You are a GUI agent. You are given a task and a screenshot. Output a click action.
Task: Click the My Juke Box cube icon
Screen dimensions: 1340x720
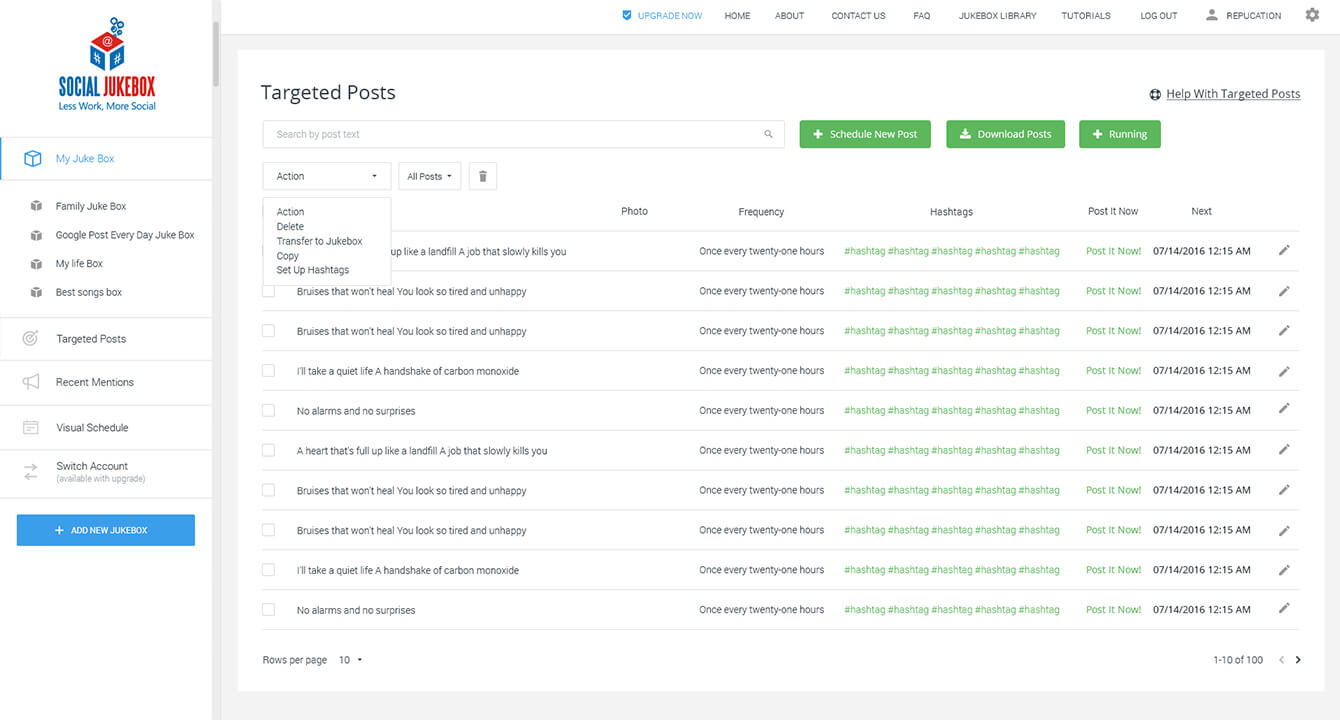coord(32,159)
